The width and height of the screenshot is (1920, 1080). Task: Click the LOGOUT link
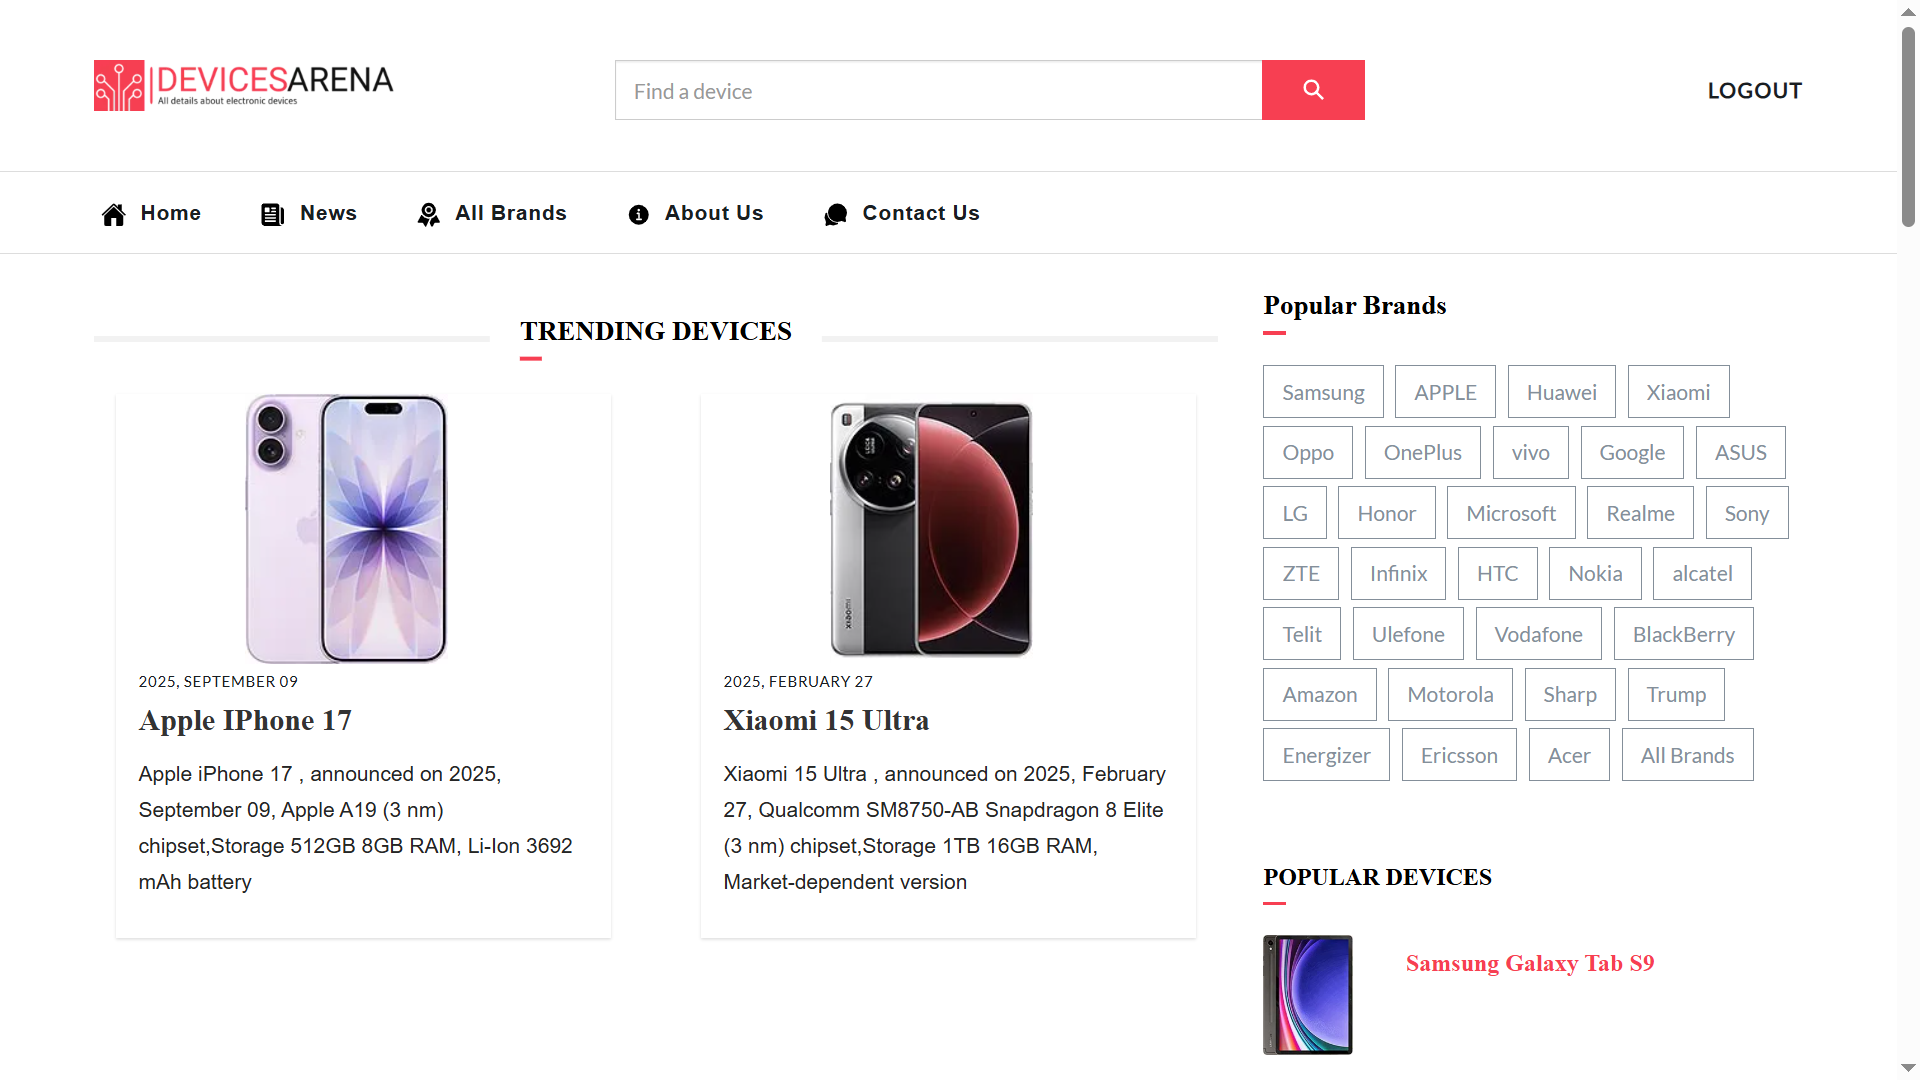(1755, 90)
